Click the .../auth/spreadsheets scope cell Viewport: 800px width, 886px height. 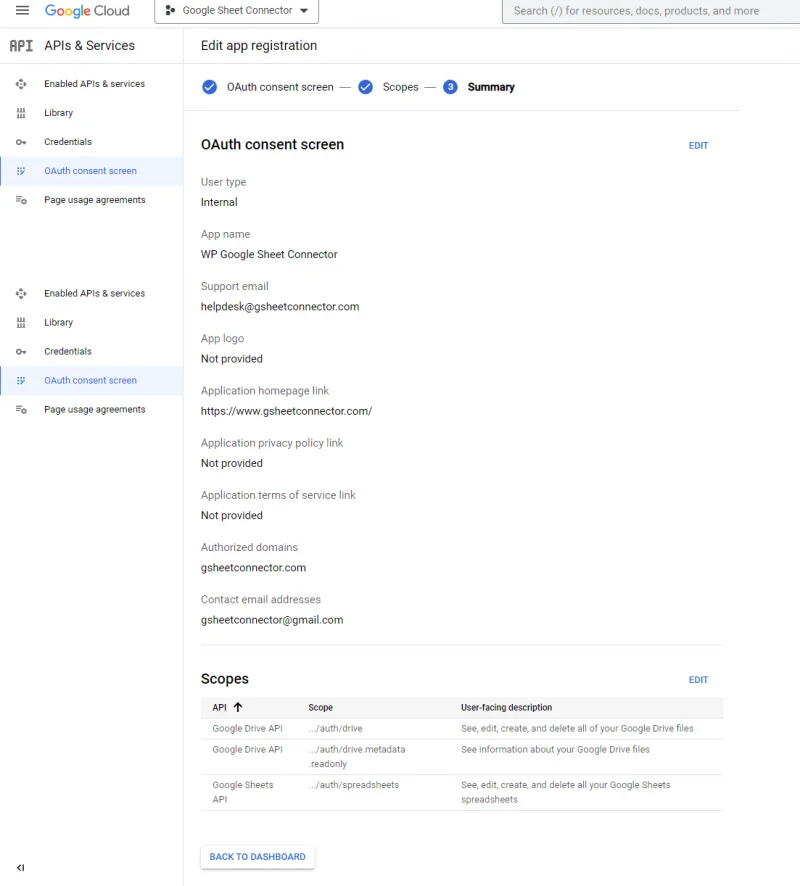coord(354,785)
